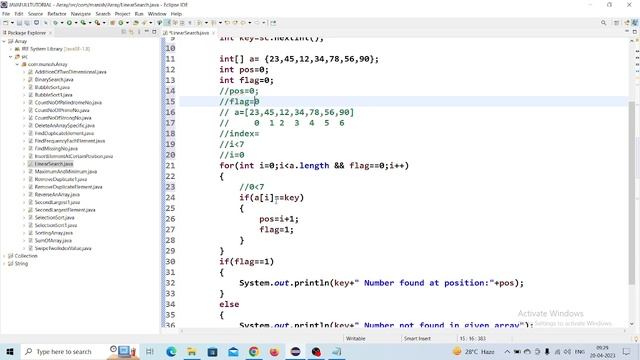This screenshot has height=360, width=640.
Task: Open the Refactor menu
Action: [57, 13]
